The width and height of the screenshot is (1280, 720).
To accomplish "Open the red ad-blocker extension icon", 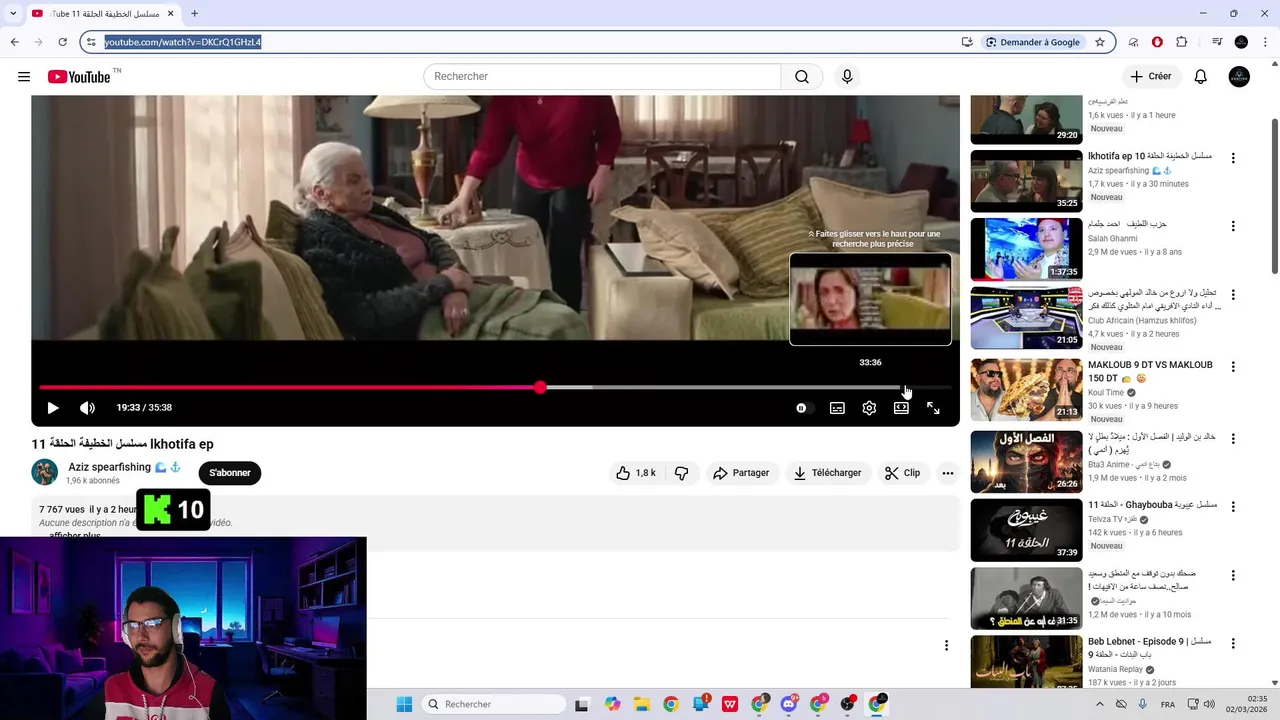I will [1157, 42].
